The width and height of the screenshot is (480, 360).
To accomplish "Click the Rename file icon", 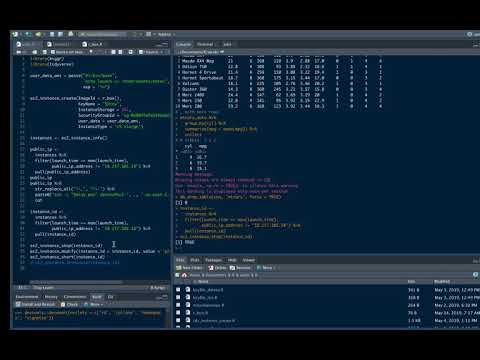I will 232,268.
